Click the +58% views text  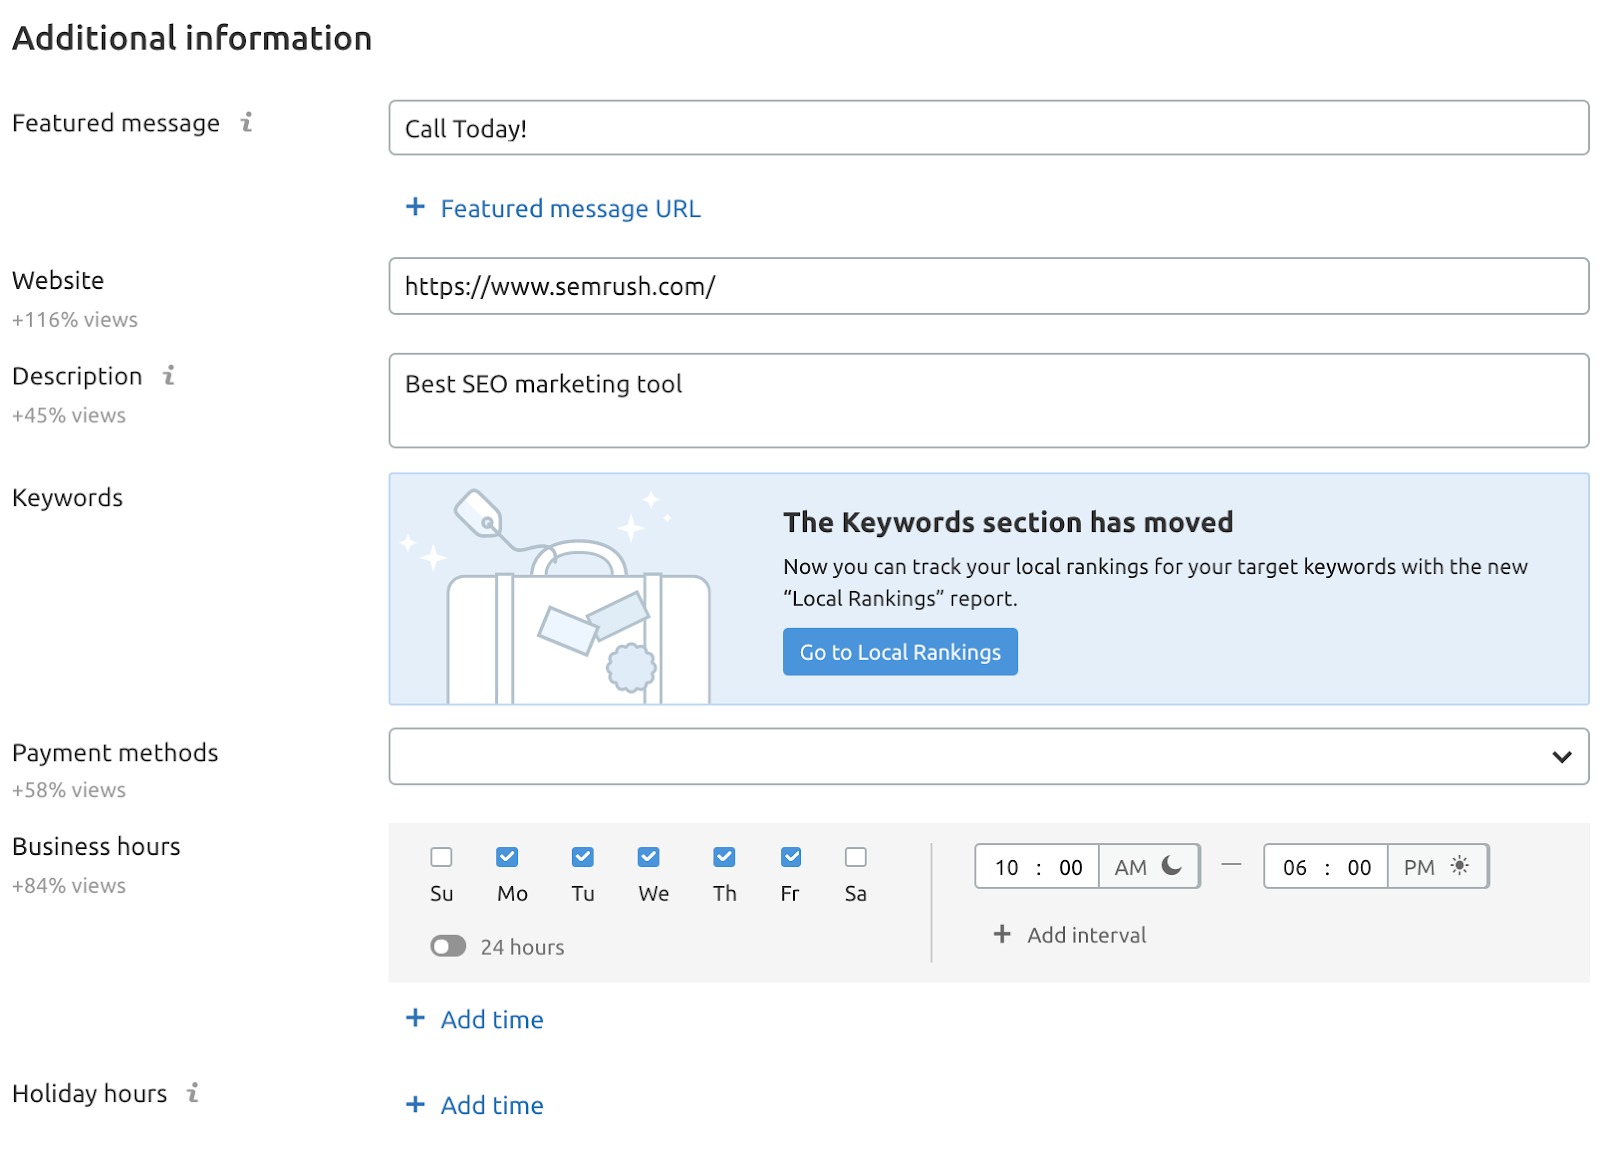[x=69, y=790]
